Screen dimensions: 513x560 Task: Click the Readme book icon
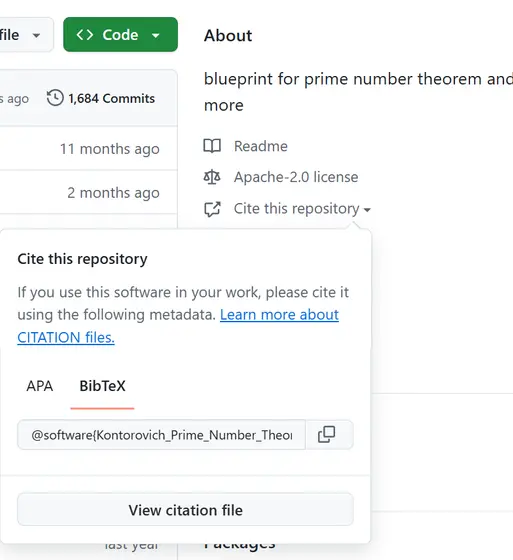tap(212, 146)
